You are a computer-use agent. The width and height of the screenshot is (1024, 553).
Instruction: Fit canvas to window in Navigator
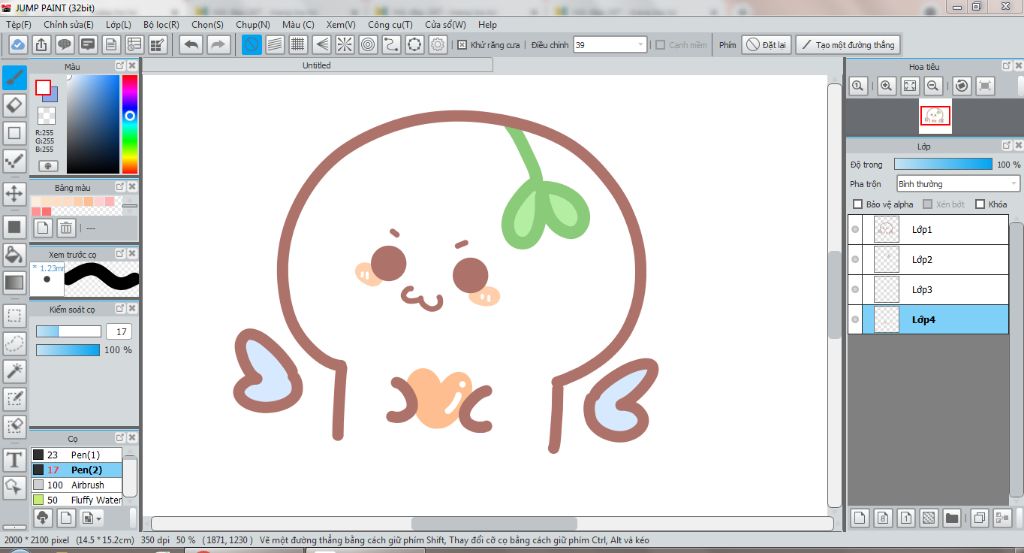click(910, 86)
